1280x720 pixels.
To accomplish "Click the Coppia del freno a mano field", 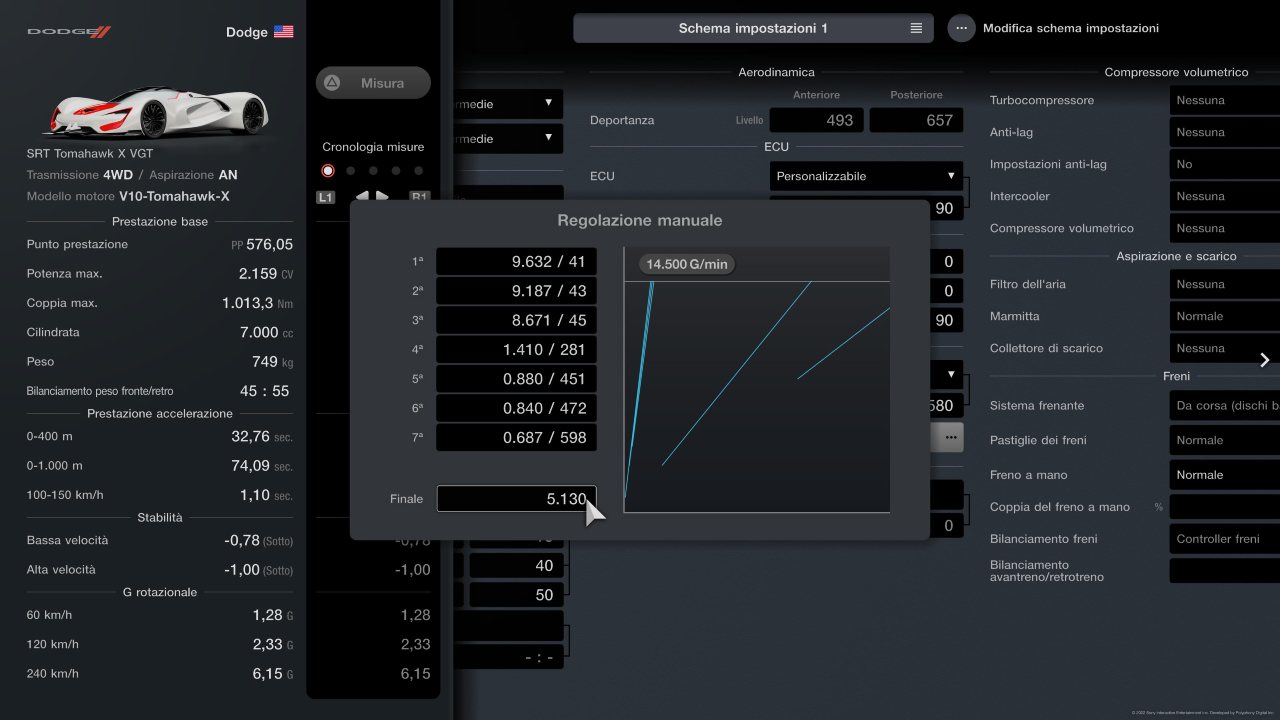I will (x=1225, y=507).
